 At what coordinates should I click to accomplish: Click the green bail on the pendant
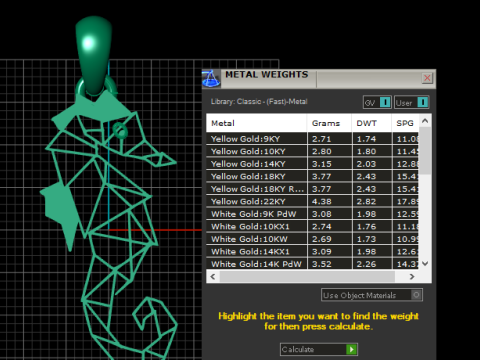click(x=93, y=55)
